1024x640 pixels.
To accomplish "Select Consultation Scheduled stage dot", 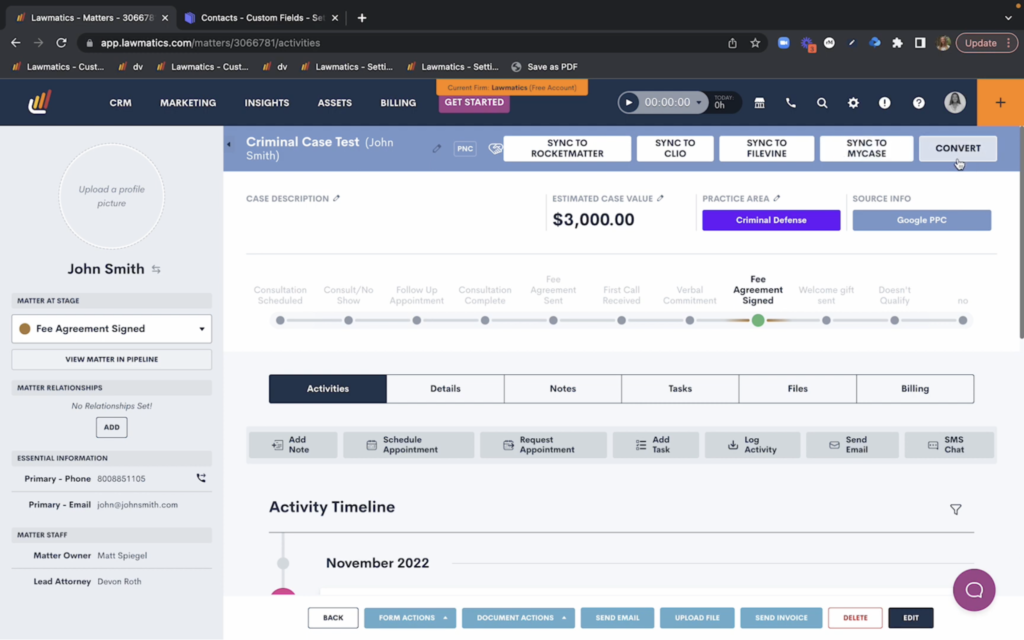I will [x=280, y=321].
